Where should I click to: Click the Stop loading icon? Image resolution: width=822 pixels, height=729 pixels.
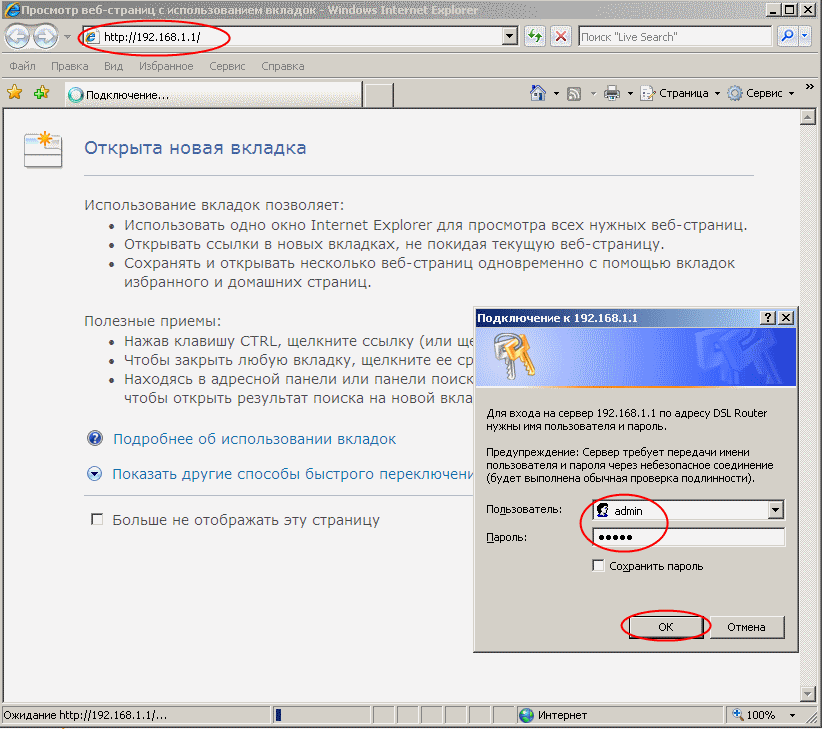tap(561, 37)
